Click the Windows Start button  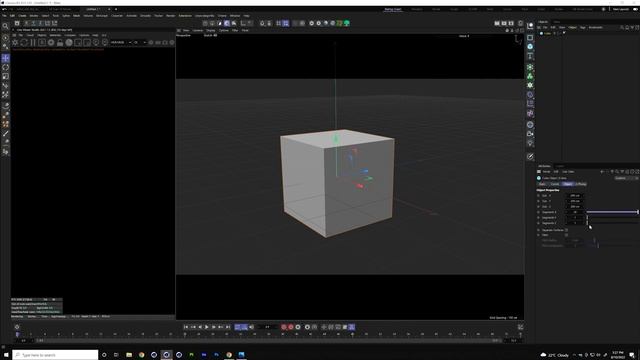[6, 355]
